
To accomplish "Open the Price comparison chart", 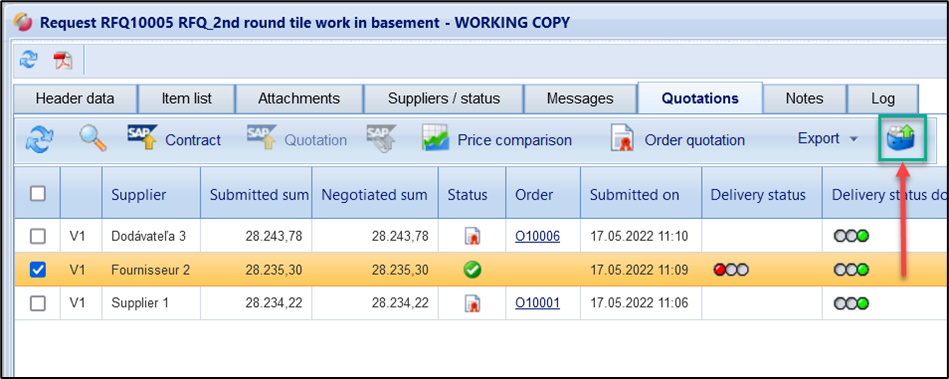I will 496,140.
